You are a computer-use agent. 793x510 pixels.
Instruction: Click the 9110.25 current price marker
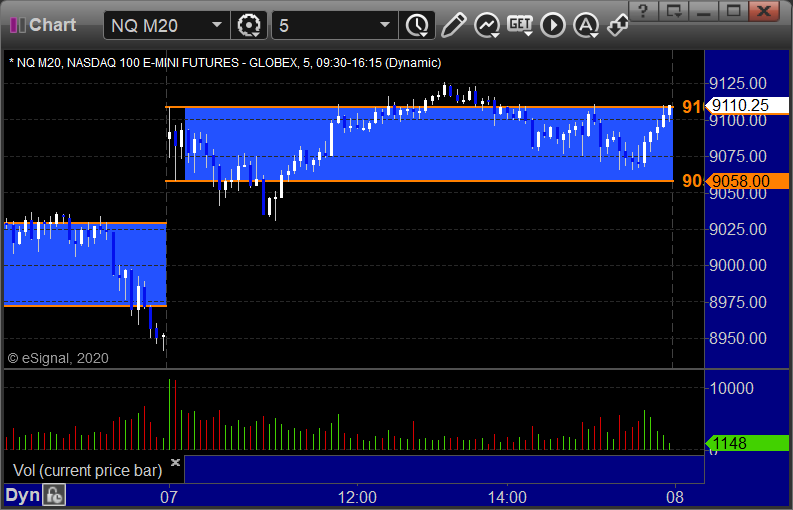coord(747,105)
